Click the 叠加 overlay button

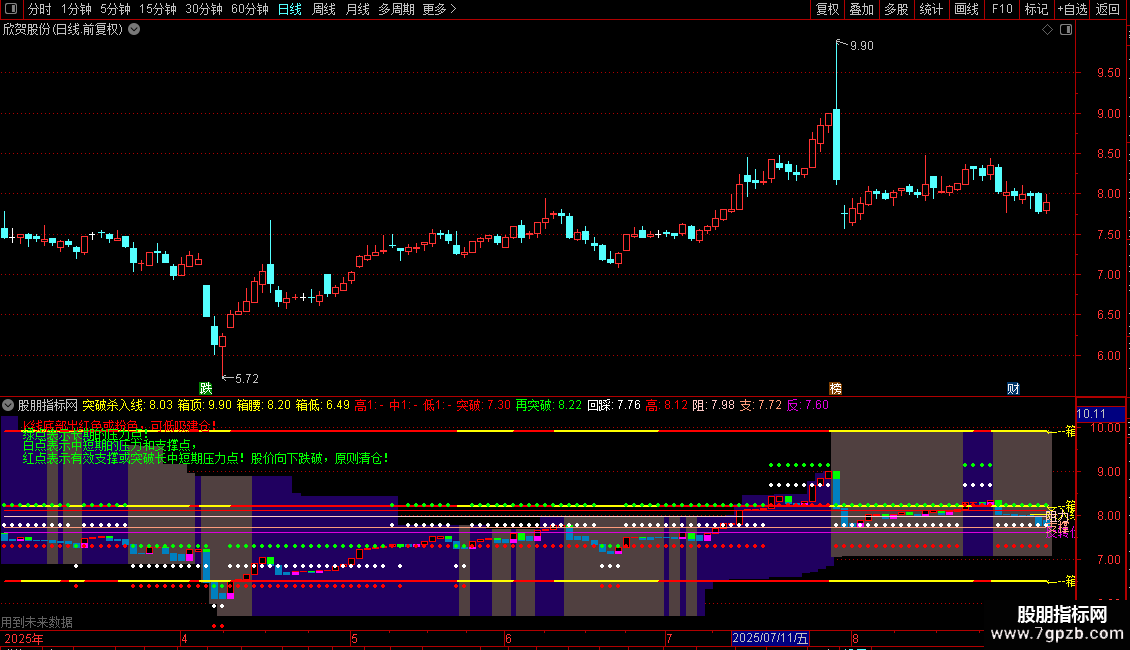point(861,9)
